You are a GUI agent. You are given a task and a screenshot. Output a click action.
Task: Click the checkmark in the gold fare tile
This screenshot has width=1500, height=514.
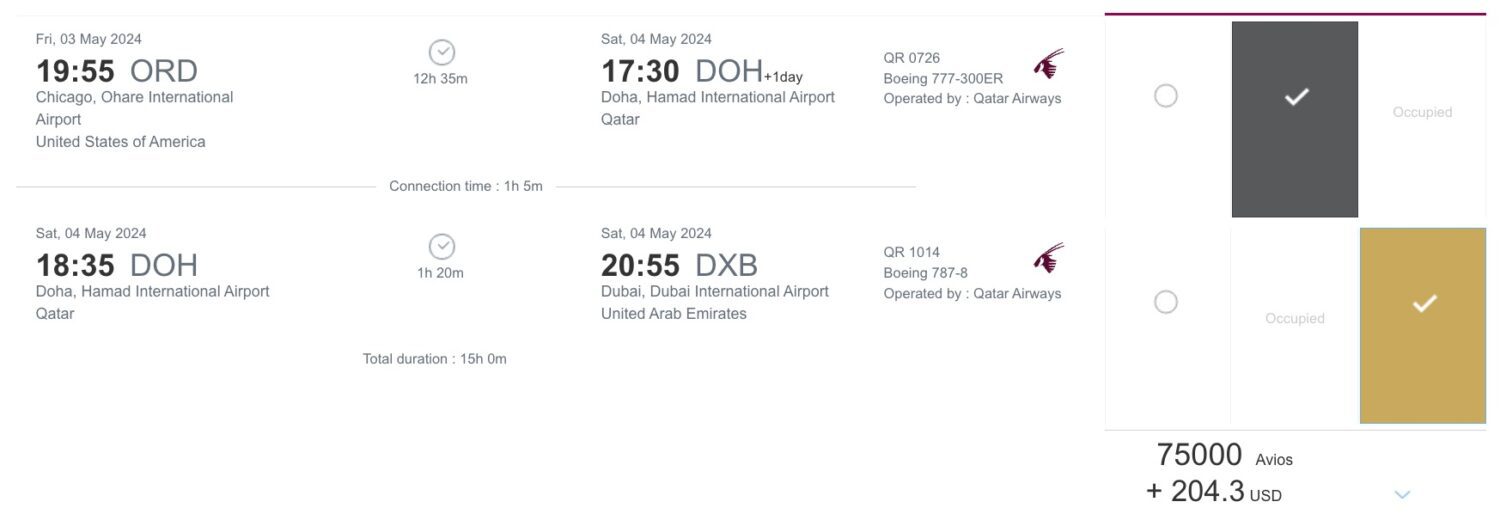(x=1424, y=303)
